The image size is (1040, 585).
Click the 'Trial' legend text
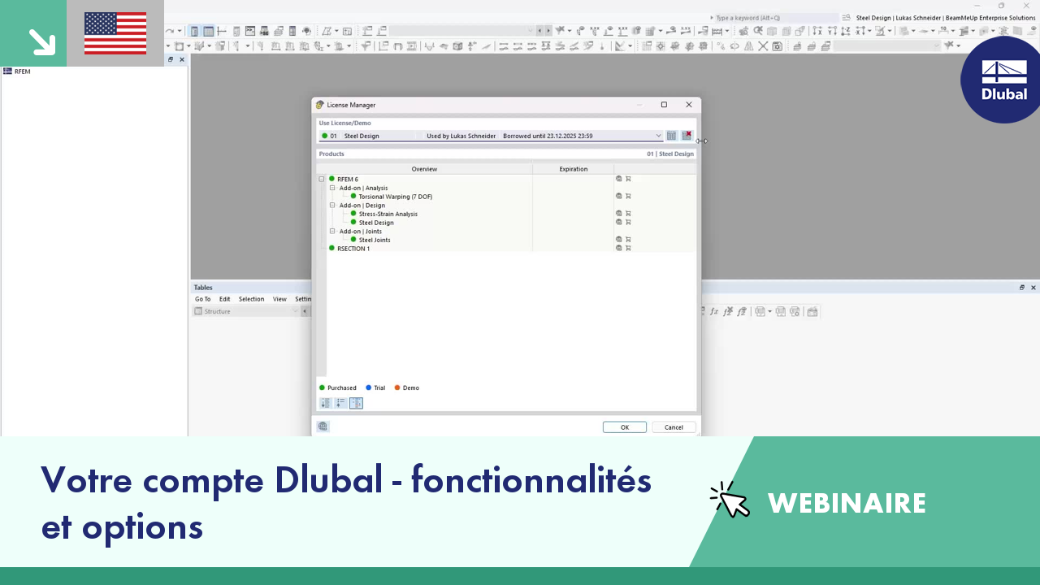[379, 388]
